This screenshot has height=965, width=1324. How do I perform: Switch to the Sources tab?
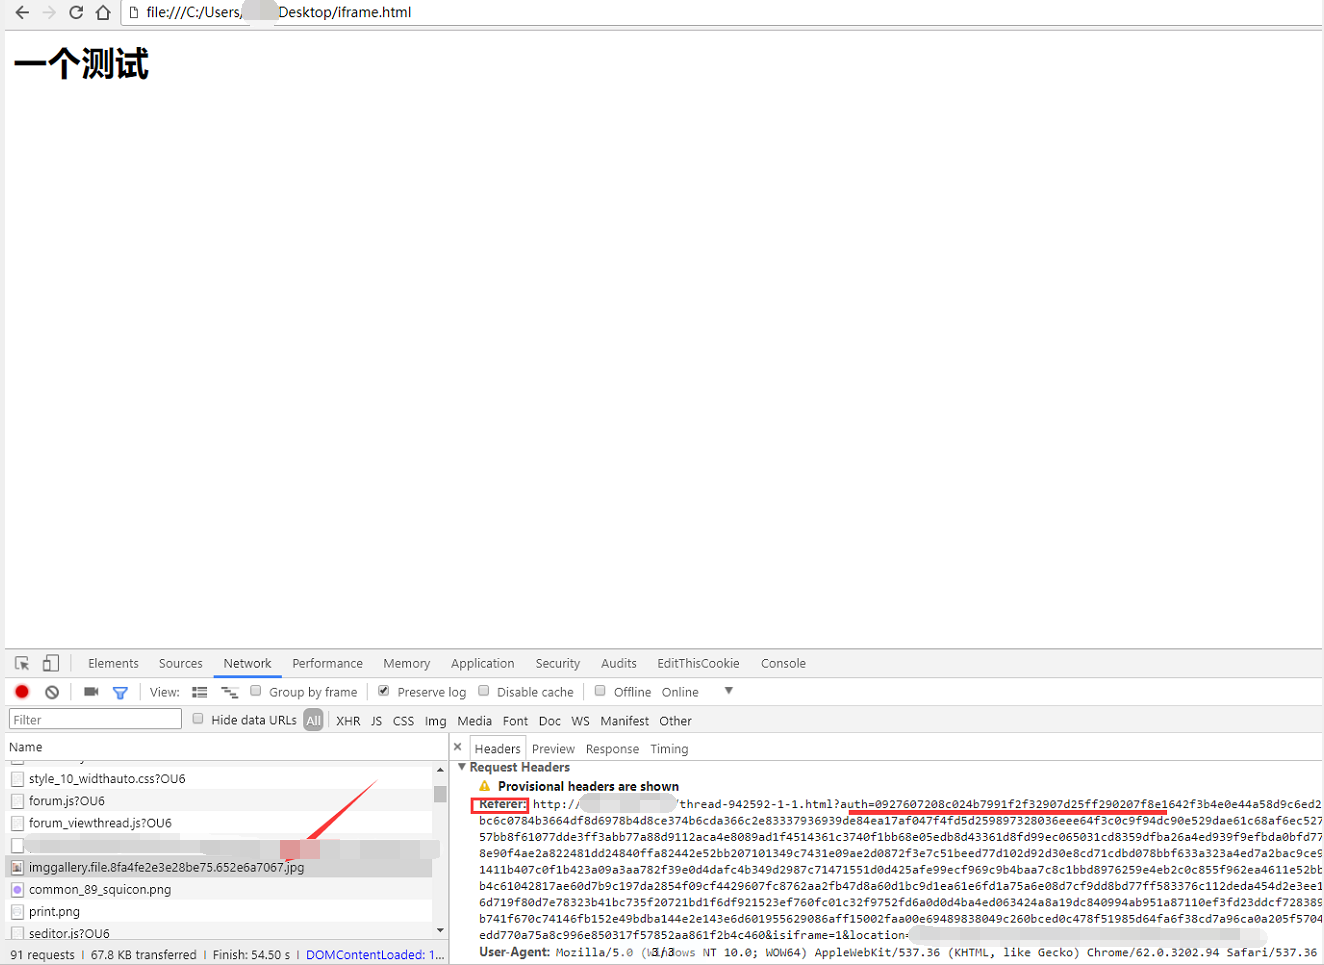(x=181, y=663)
